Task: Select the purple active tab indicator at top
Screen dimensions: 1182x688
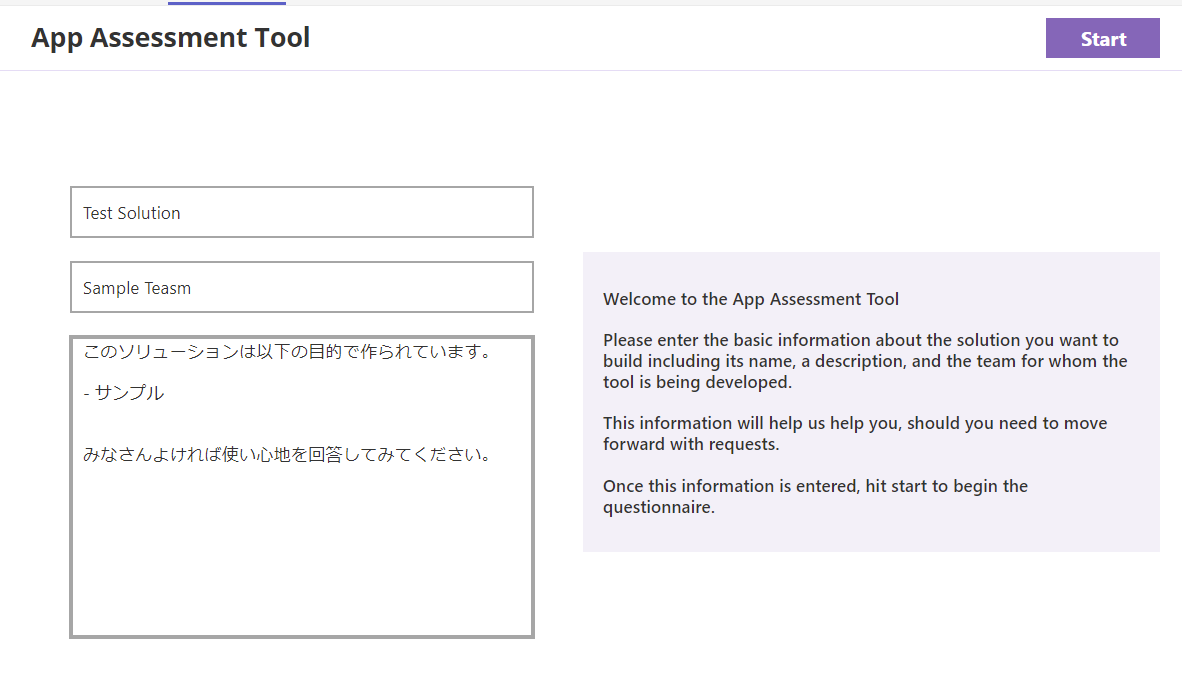Action: pyautogui.click(x=227, y=3)
